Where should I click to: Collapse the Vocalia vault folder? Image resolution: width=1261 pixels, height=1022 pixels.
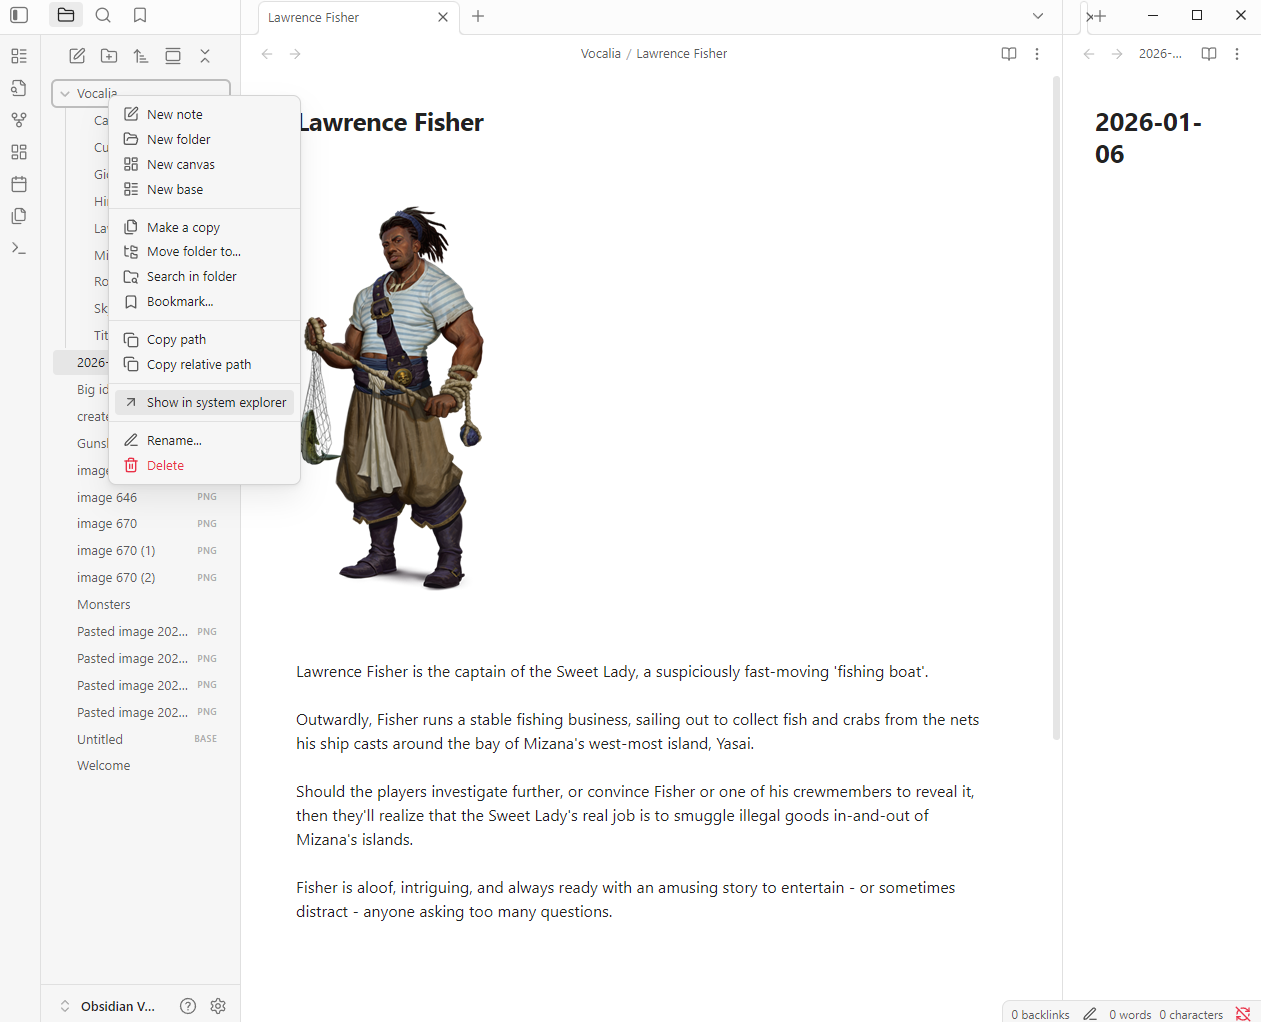point(64,92)
